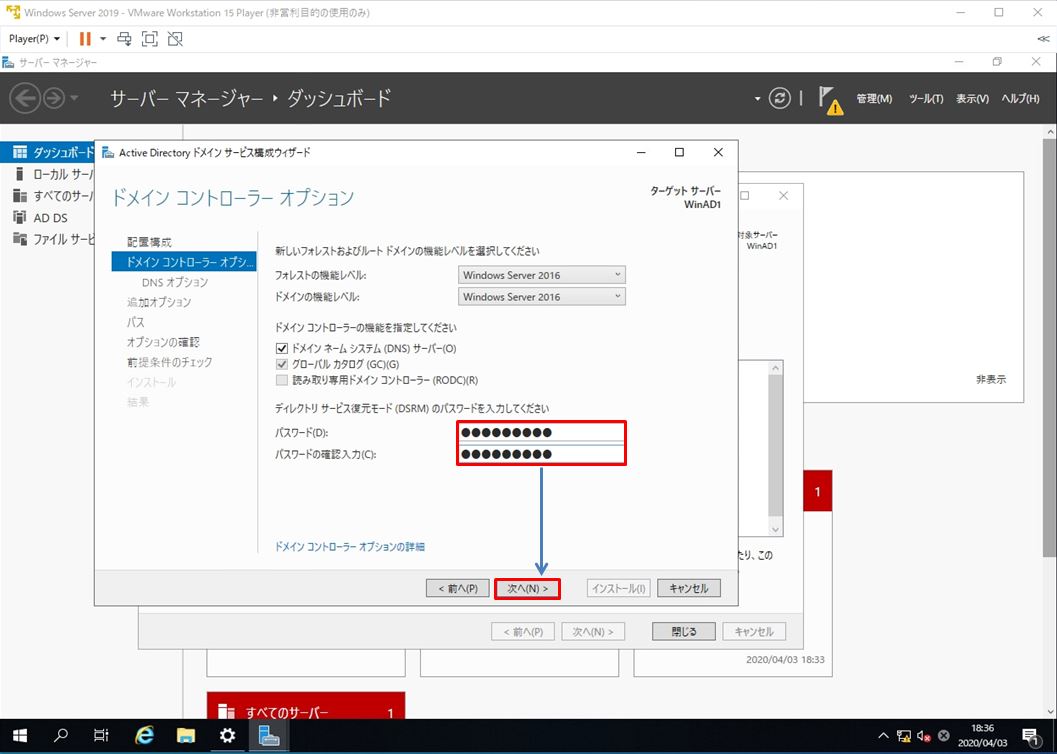
Task: Click the AD DS sidebar icon
Action: point(20,218)
